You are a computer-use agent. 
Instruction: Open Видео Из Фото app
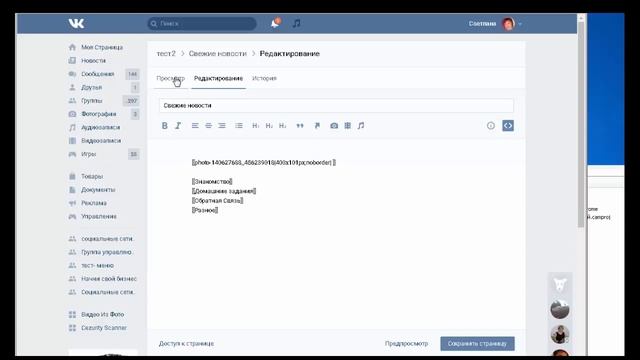click(102, 314)
